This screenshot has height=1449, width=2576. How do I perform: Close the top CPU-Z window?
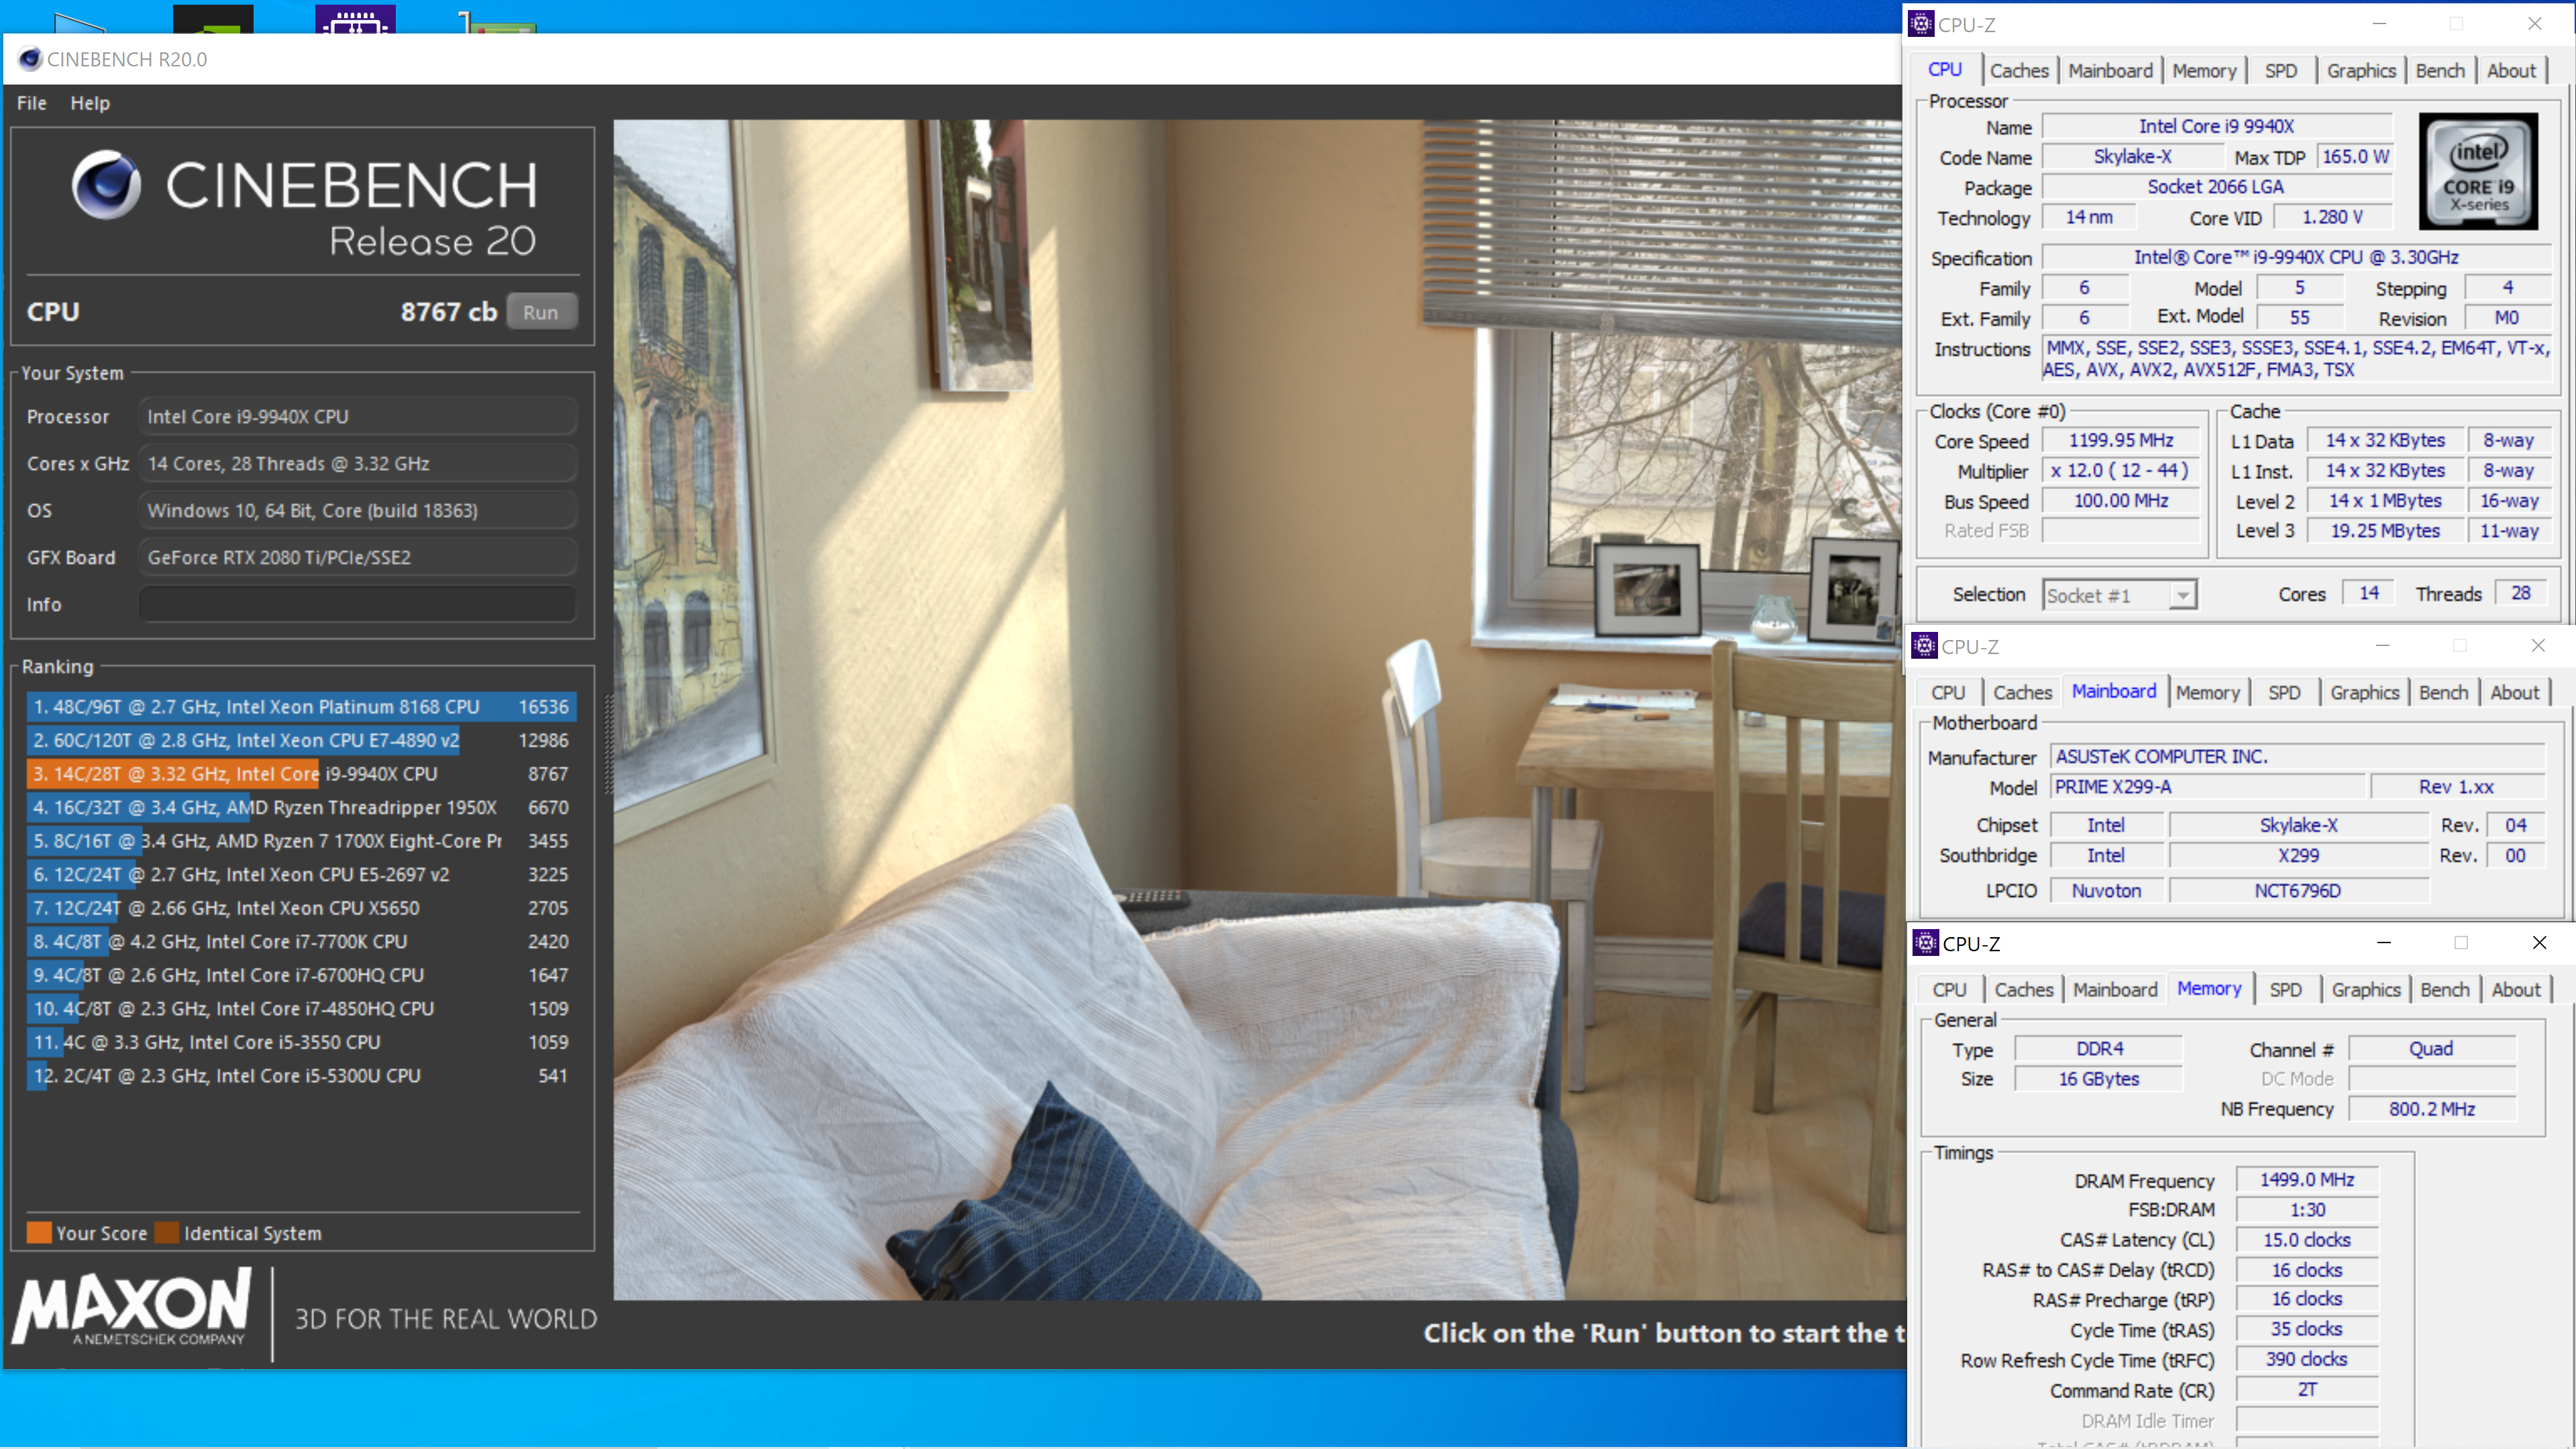pyautogui.click(x=2534, y=24)
